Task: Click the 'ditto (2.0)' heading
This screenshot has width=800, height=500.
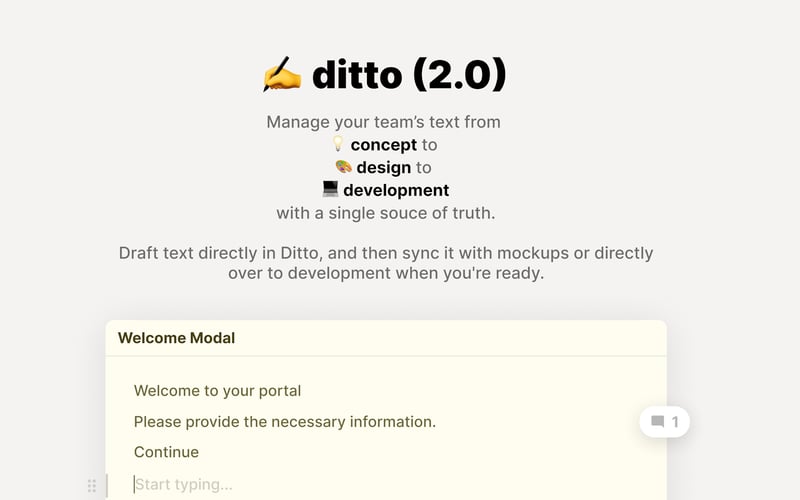Action: pos(409,74)
